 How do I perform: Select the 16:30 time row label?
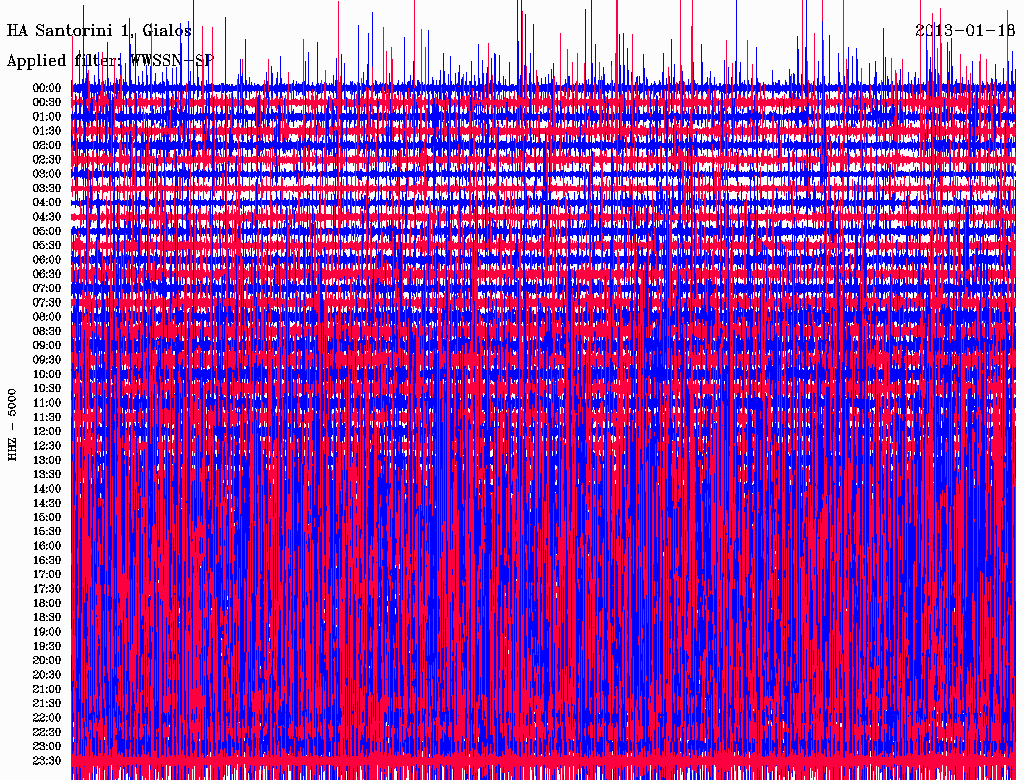tap(47, 561)
